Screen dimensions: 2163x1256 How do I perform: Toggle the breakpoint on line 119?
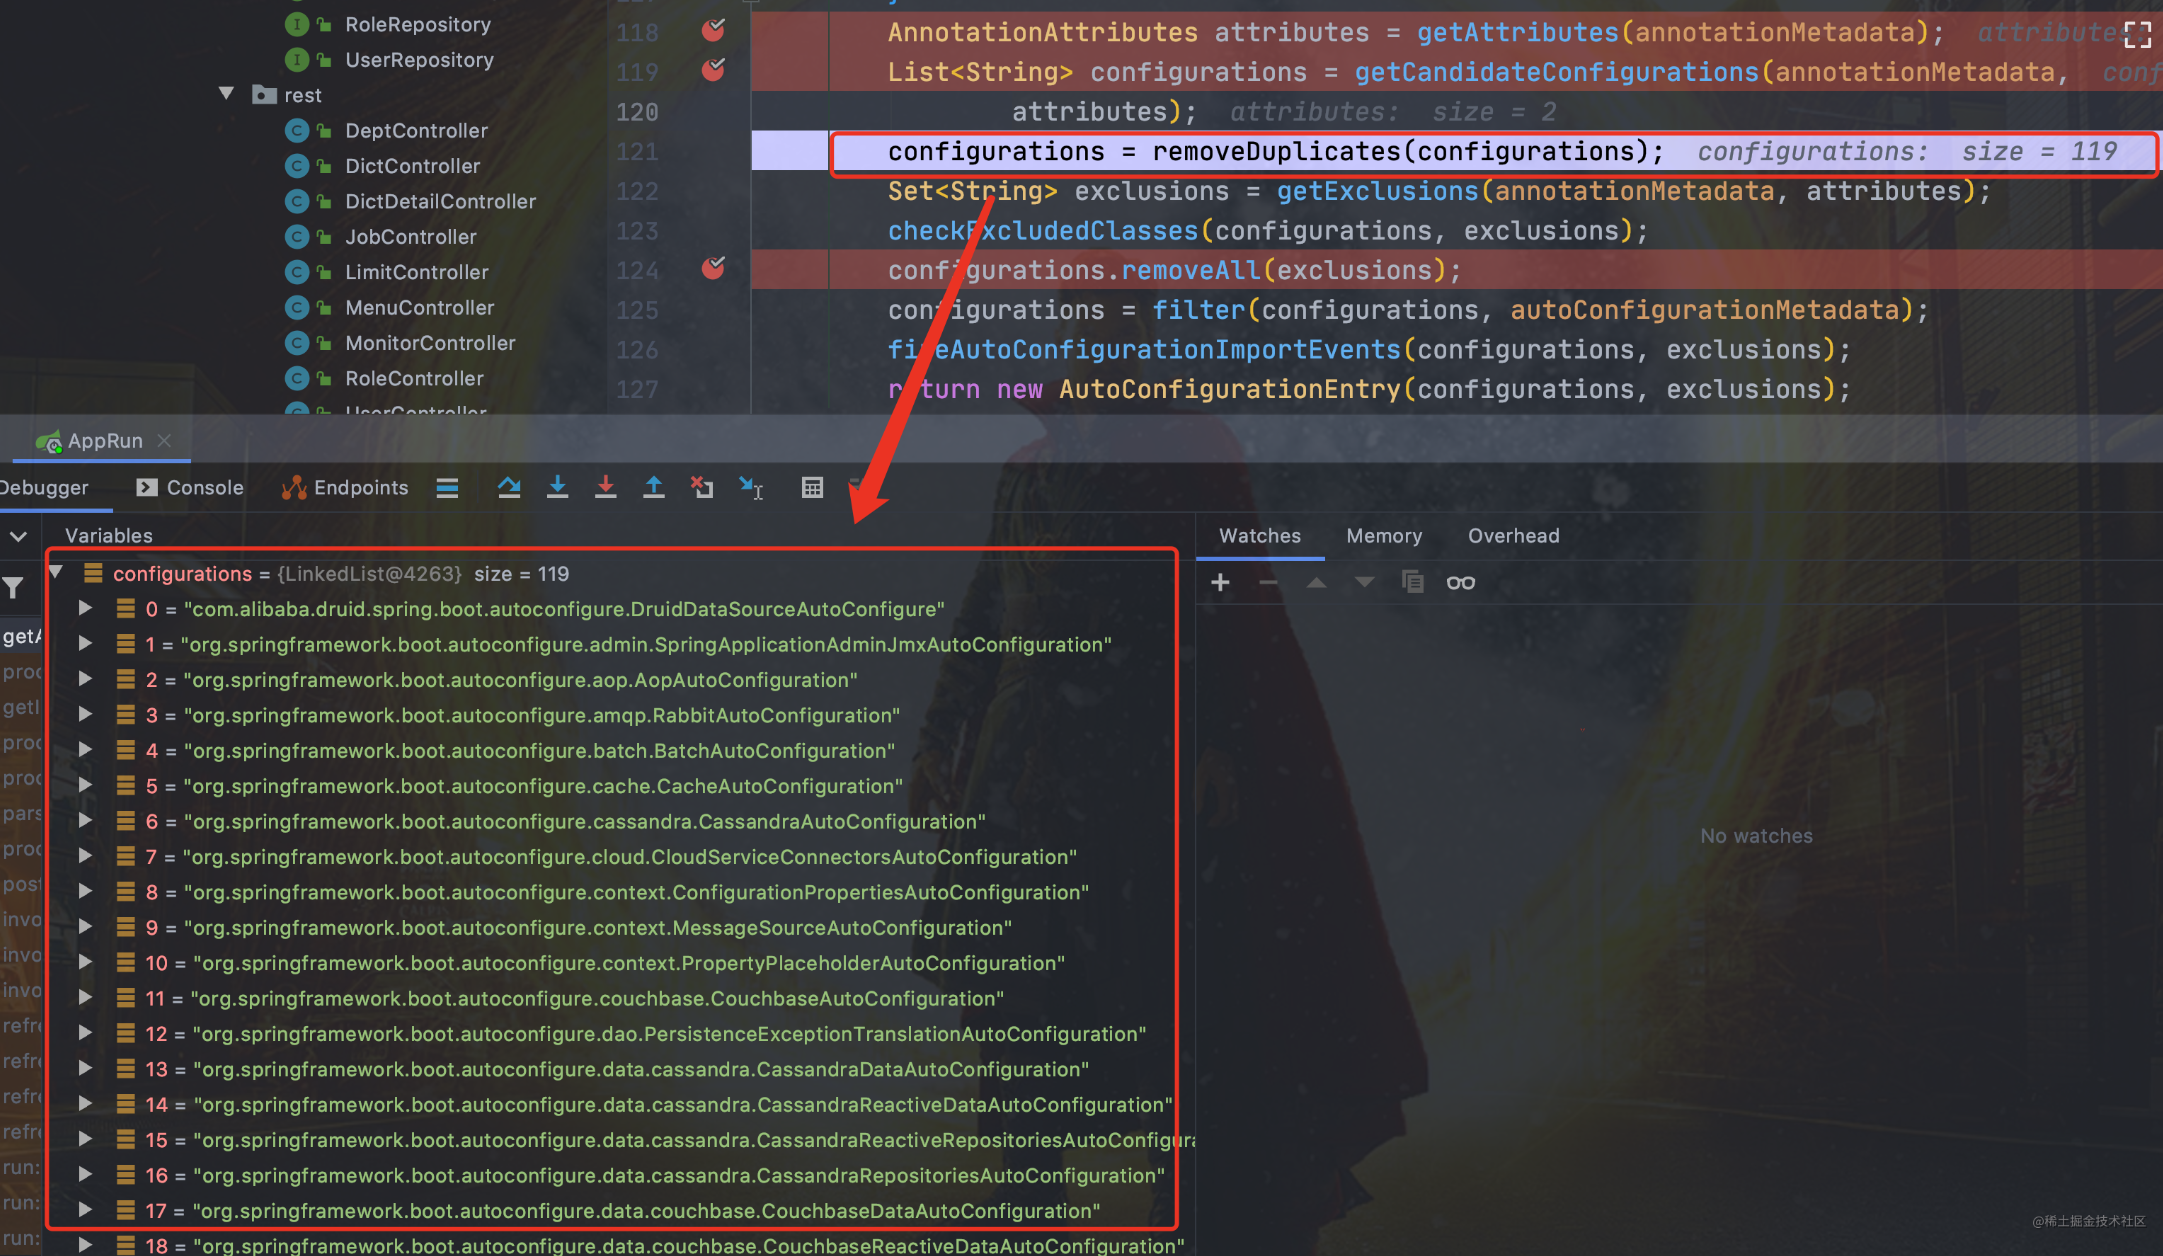coord(713,70)
